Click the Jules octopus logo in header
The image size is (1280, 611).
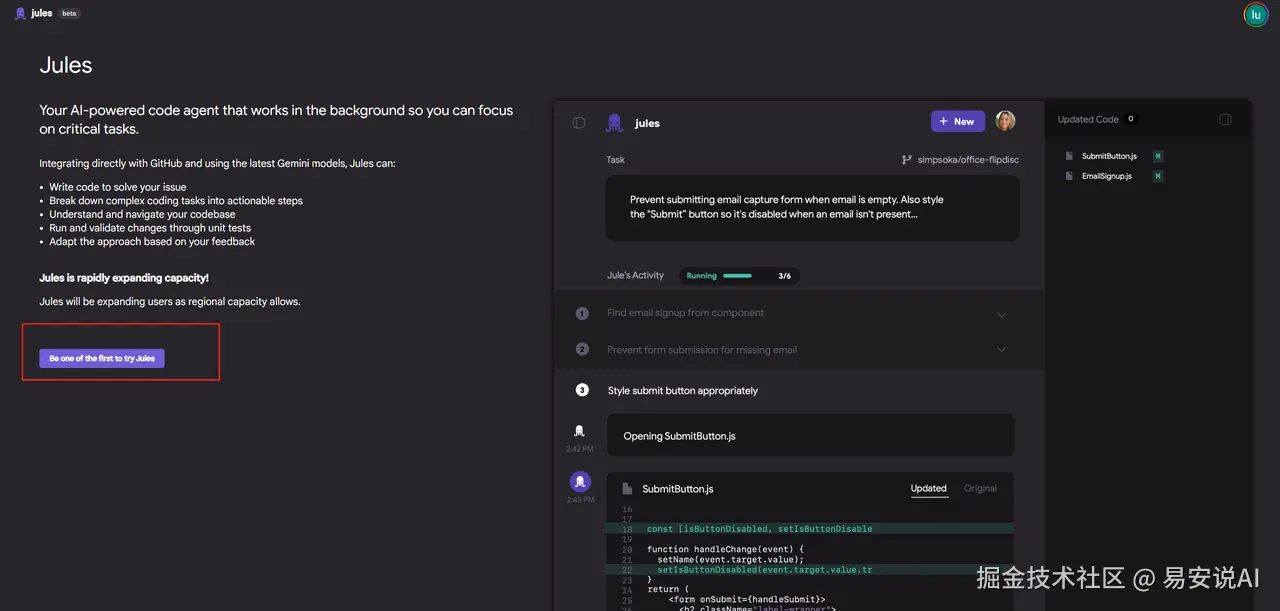(20, 14)
